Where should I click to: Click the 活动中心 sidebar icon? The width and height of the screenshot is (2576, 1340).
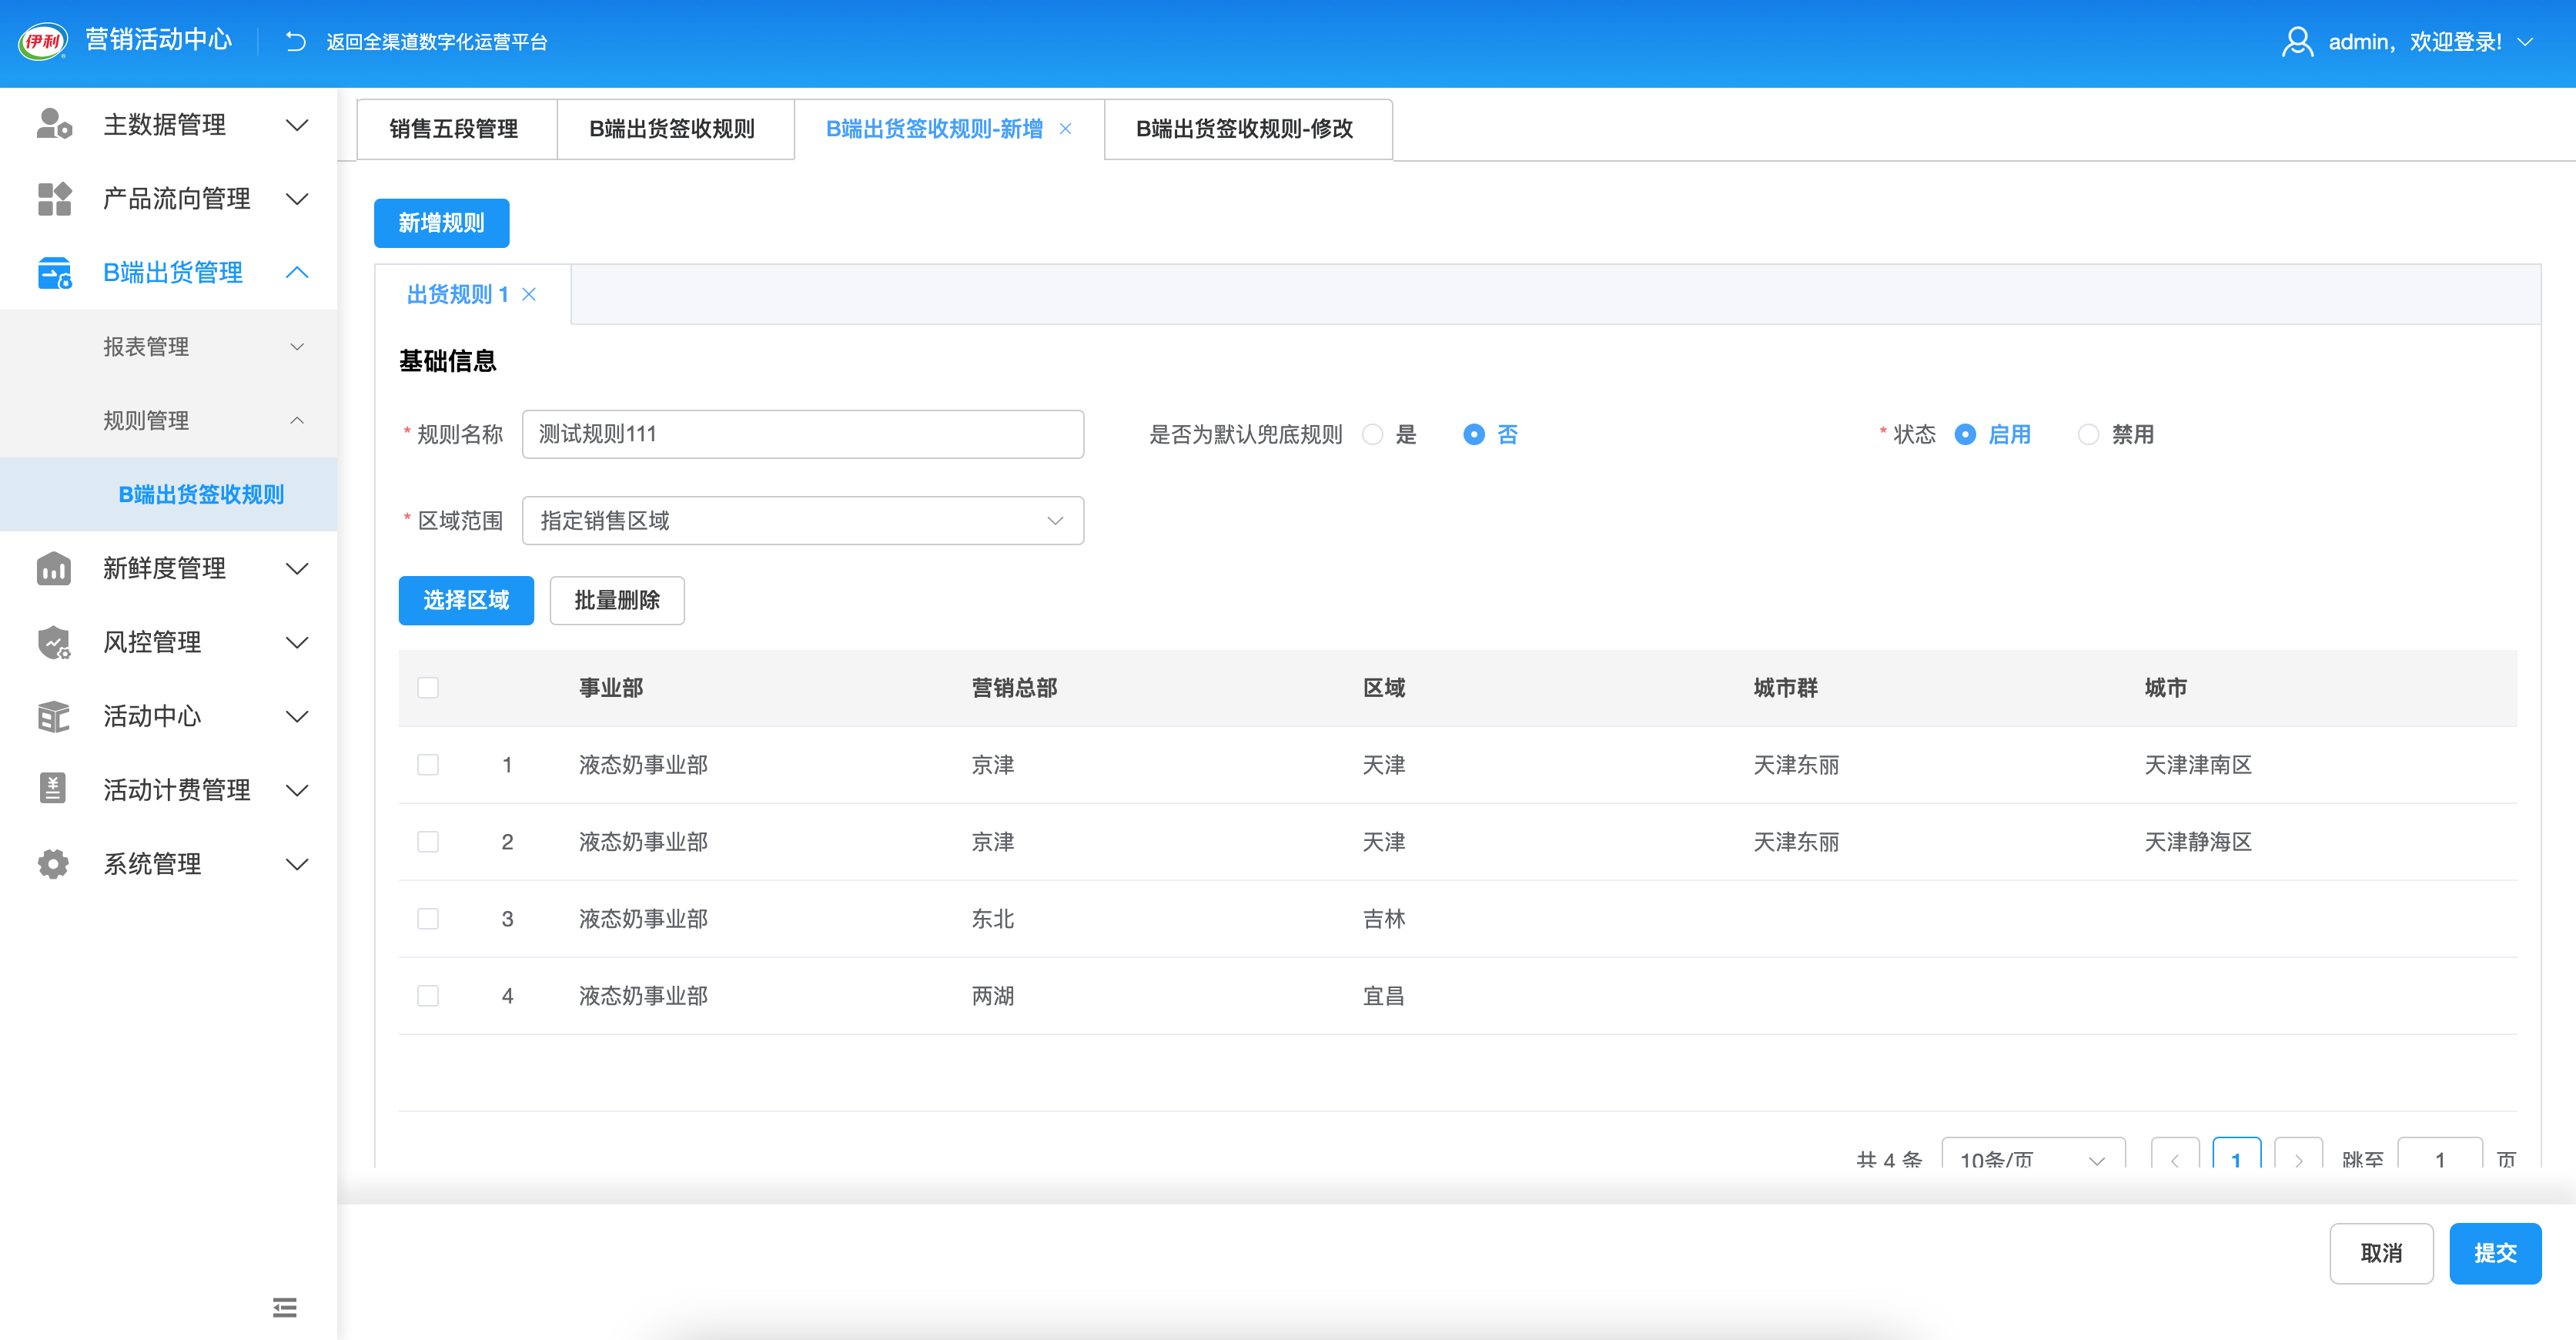point(54,716)
